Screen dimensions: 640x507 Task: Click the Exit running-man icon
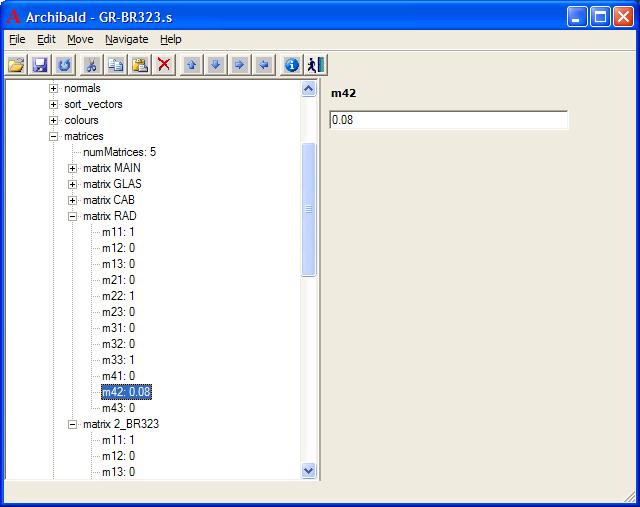316,64
